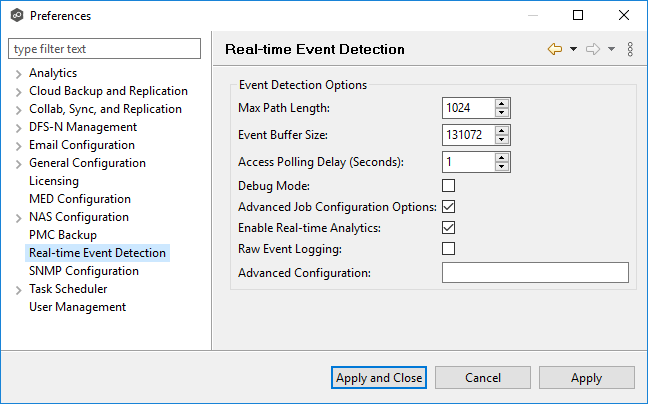
Task: Open the User Management preferences page
Action: tap(77, 307)
